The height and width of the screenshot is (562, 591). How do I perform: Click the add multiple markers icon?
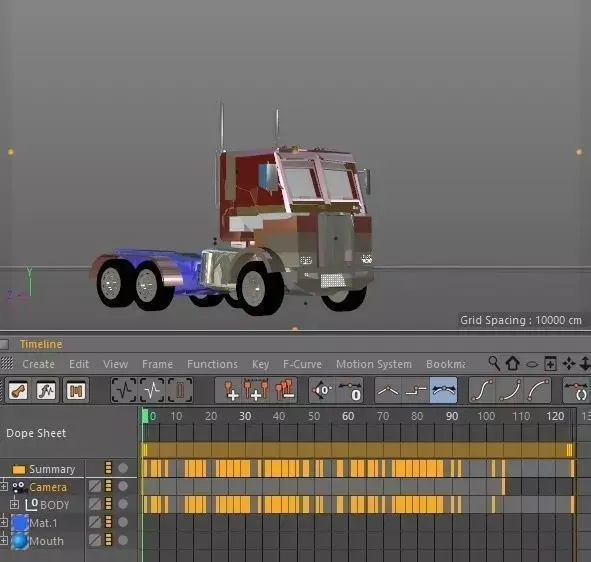tap(256, 390)
